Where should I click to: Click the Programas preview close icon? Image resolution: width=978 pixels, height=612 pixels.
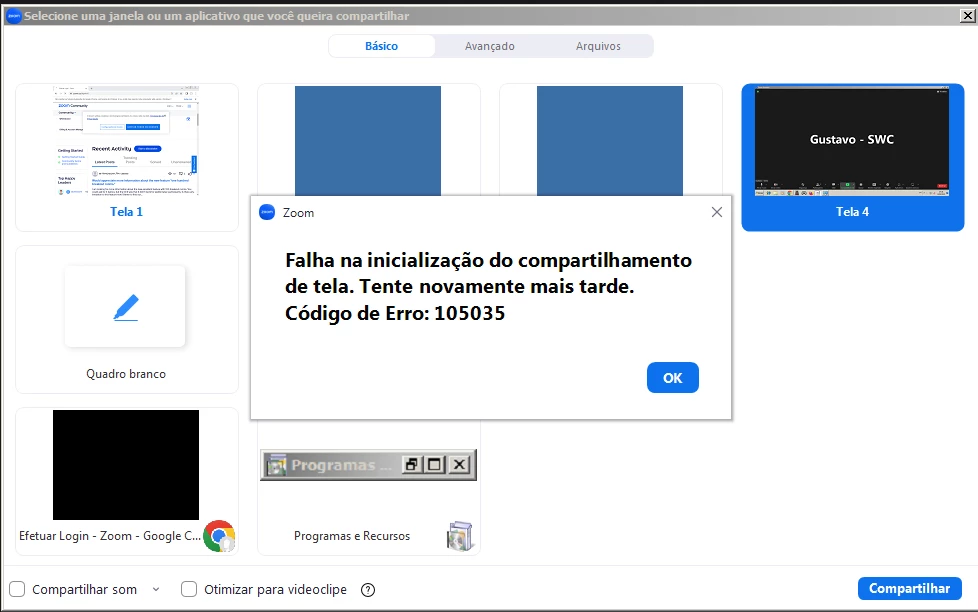[x=459, y=464]
